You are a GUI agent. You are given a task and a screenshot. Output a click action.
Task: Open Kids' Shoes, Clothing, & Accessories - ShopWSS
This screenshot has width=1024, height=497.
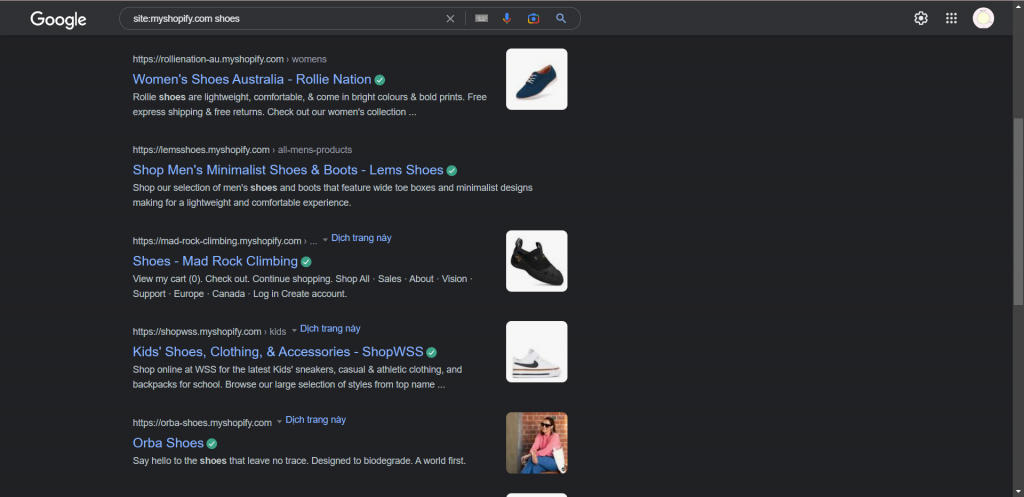[278, 351]
